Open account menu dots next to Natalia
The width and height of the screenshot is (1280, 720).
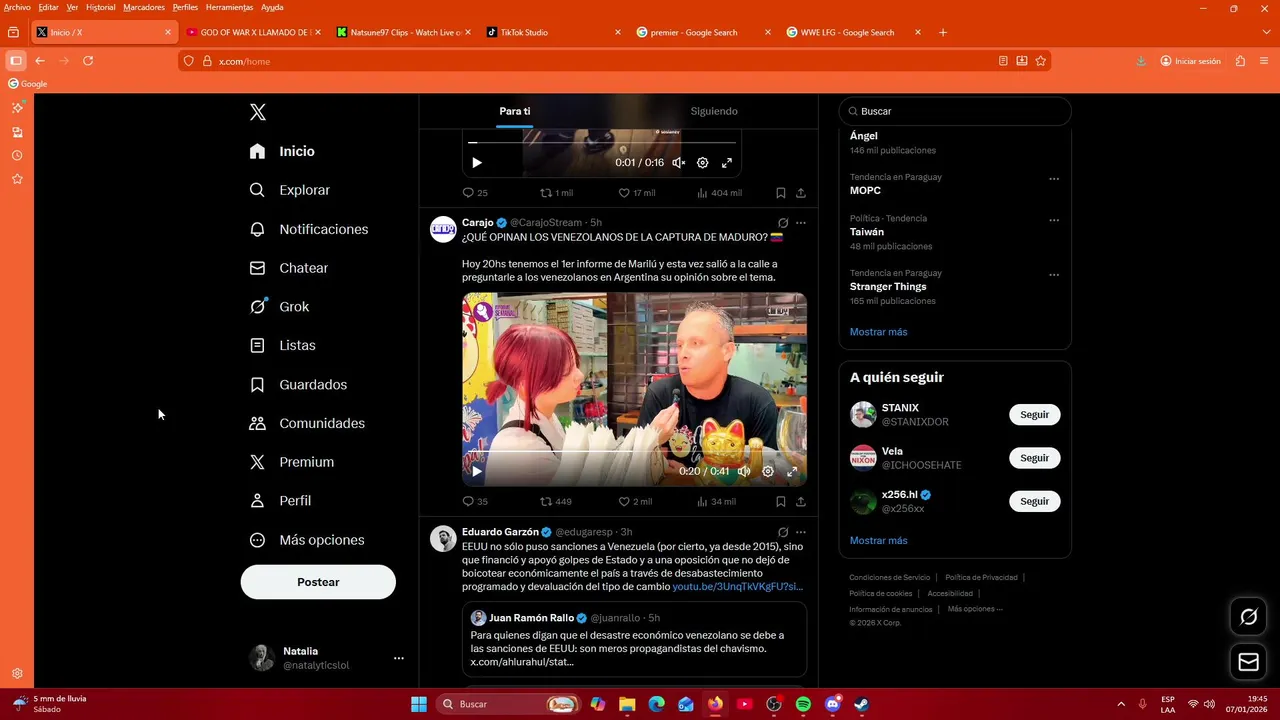(x=398, y=658)
